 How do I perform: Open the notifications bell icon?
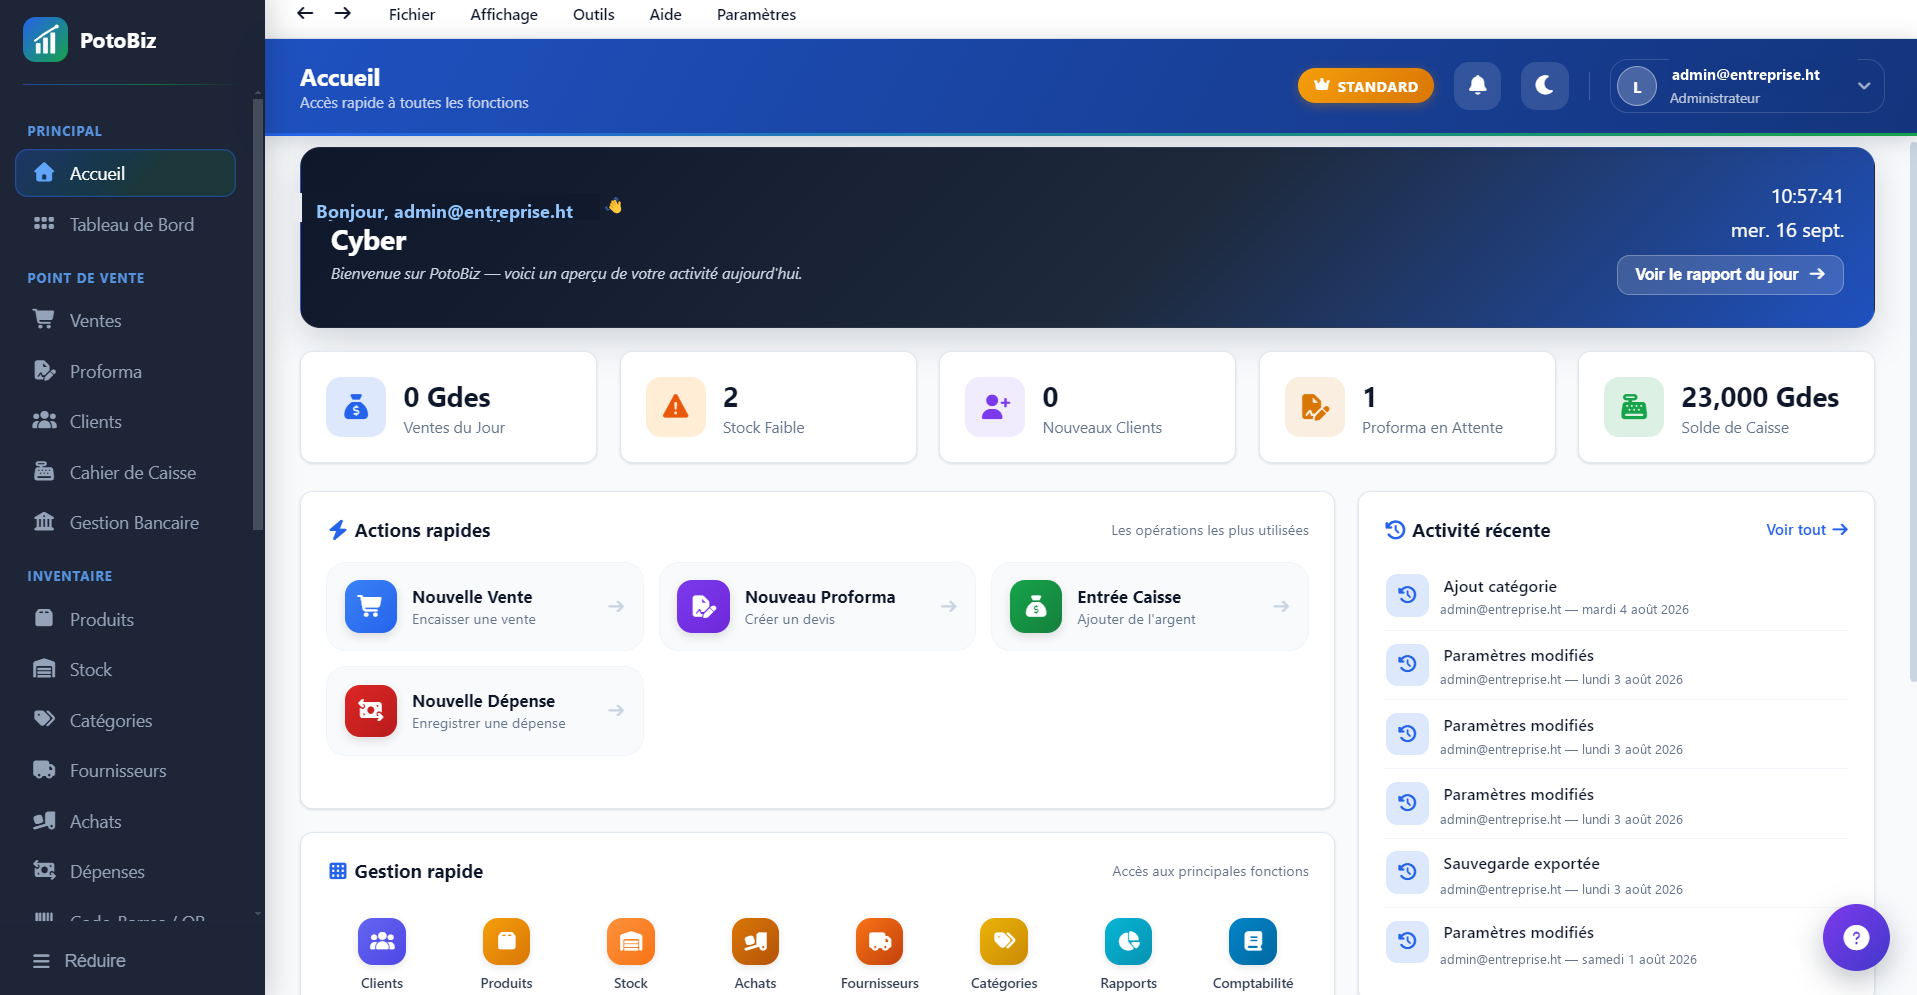[x=1477, y=86]
